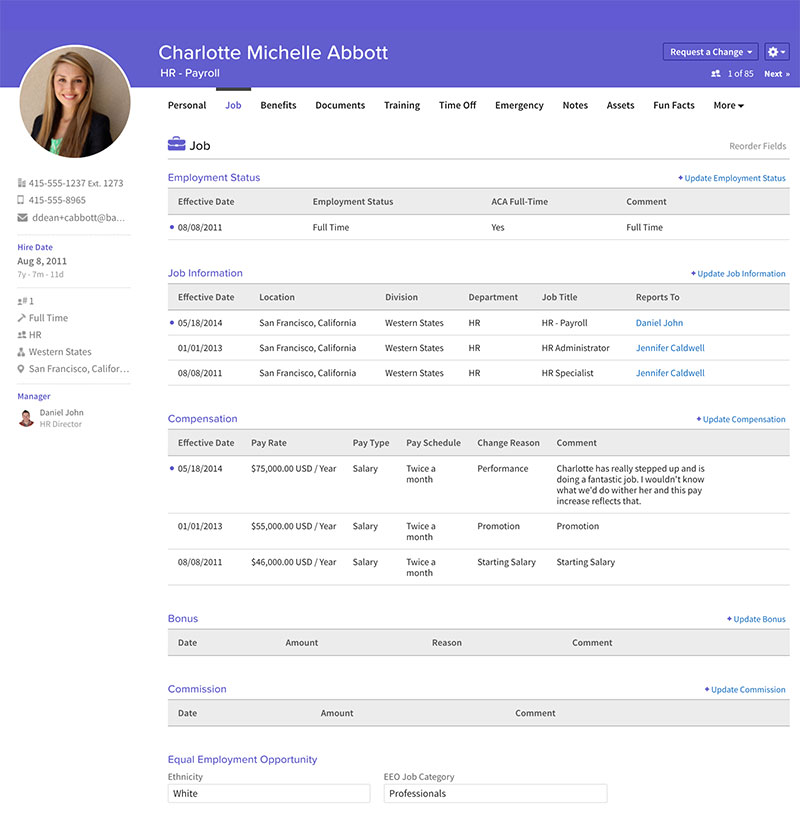The height and width of the screenshot is (820, 800).
Task: Click the briefcase Job section icon
Action: (177, 144)
